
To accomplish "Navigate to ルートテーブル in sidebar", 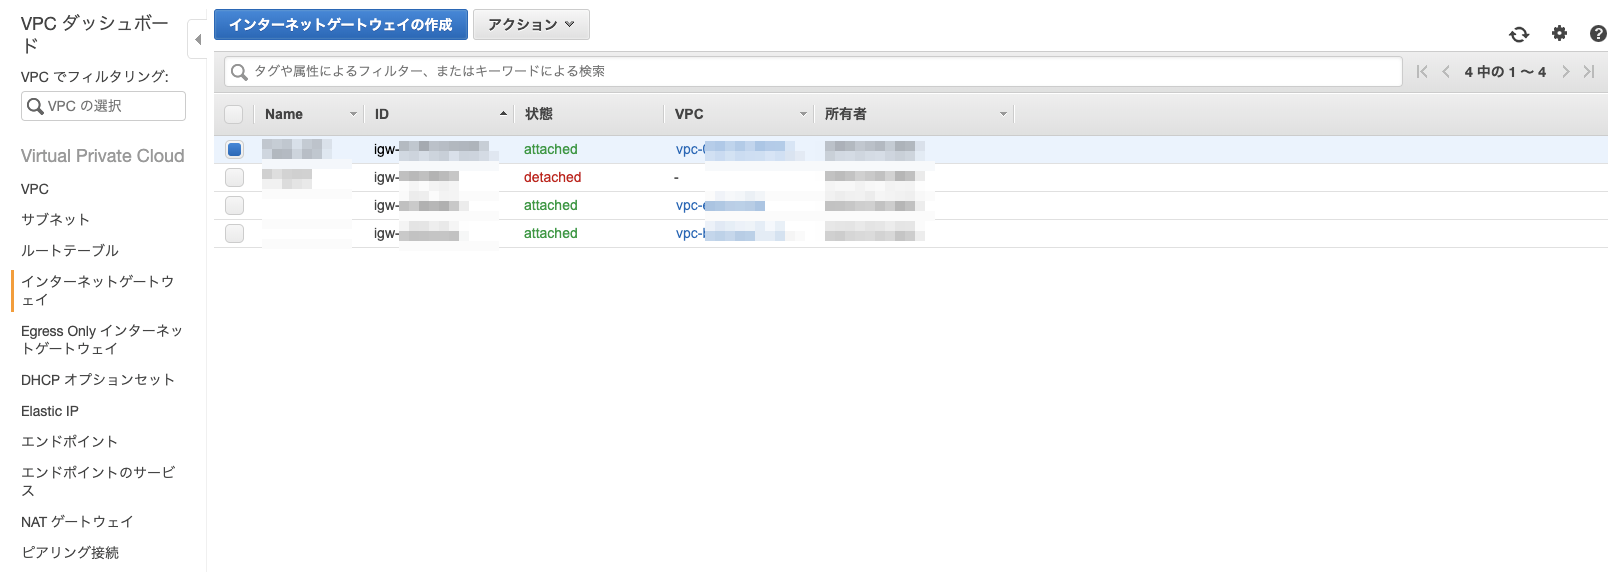I will click(x=70, y=251).
